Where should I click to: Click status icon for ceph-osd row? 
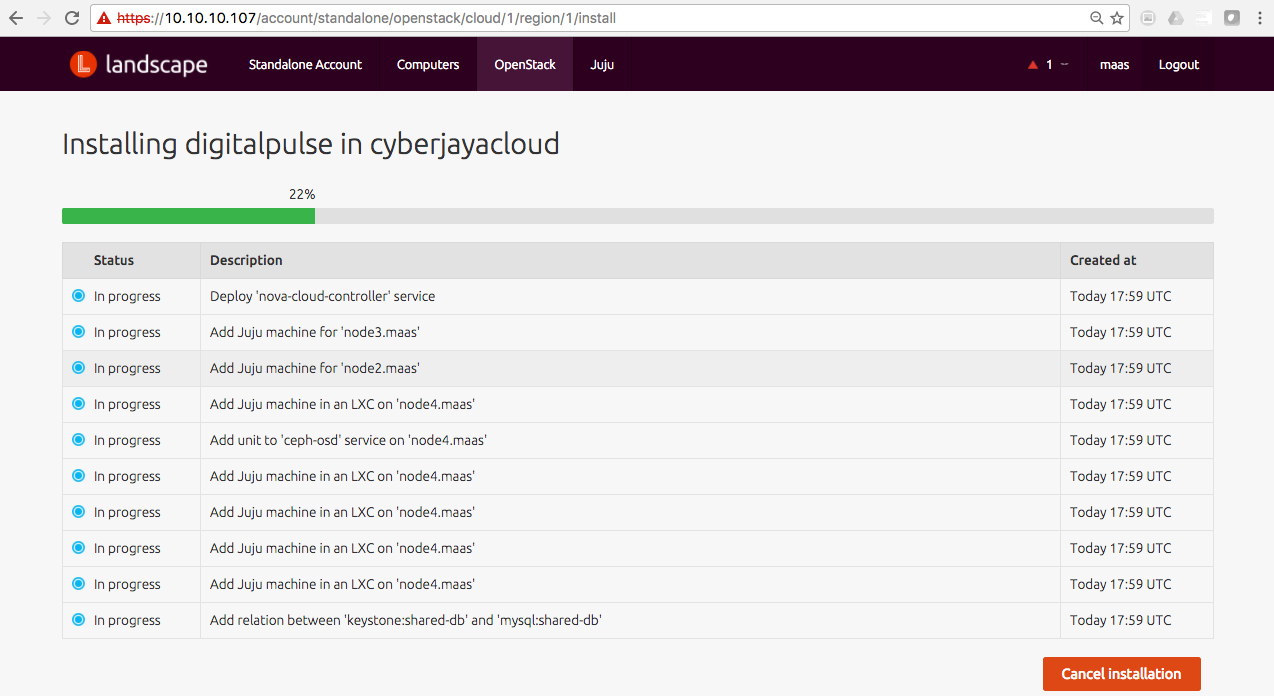78,440
